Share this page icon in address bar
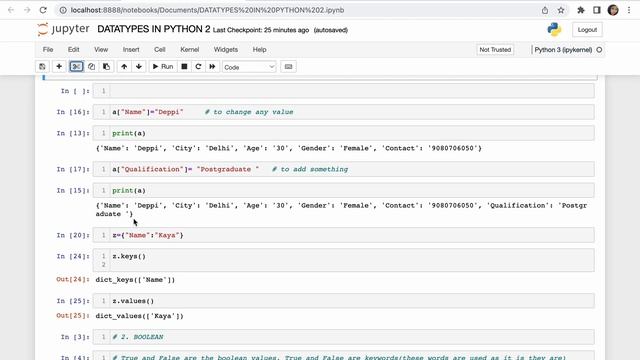640x360 pixels. pyautogui.click(x=545, y=10)
